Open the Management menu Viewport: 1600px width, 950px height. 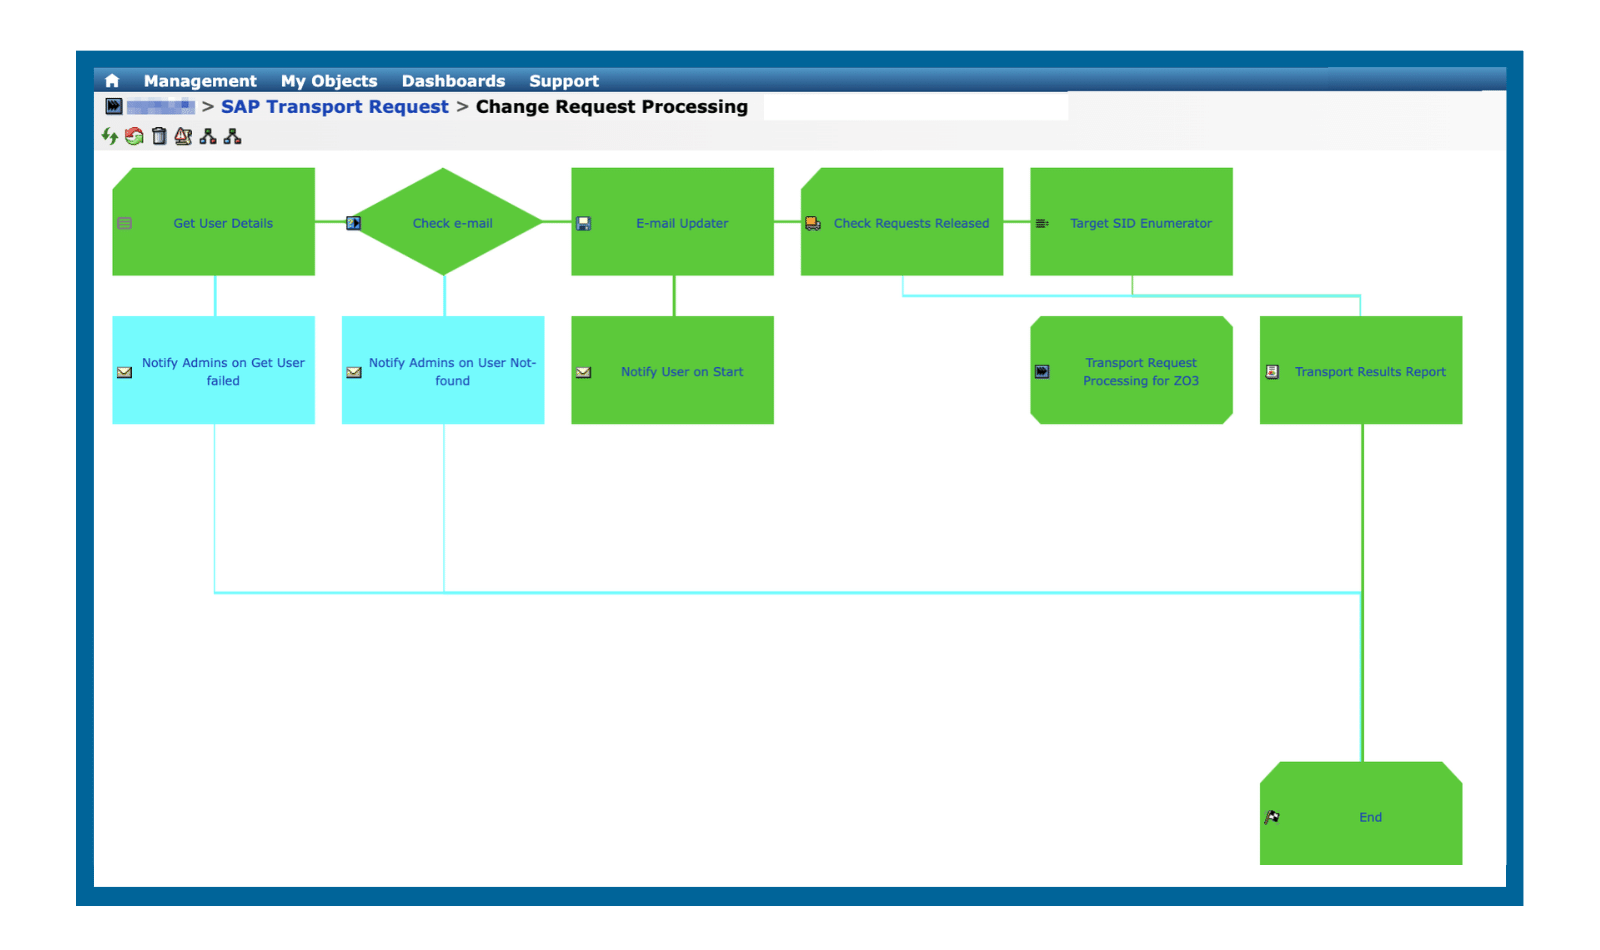click(200, 80)
